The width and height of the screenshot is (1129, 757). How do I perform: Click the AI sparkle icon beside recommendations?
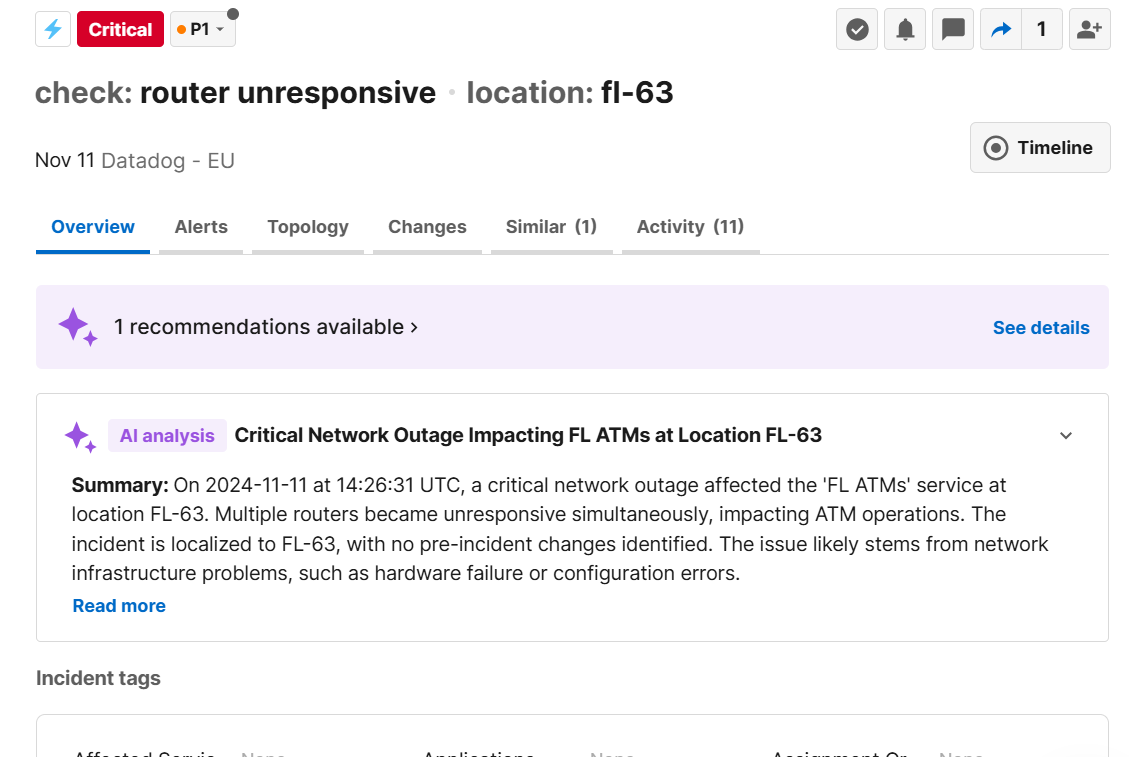(x=78, y=327)
